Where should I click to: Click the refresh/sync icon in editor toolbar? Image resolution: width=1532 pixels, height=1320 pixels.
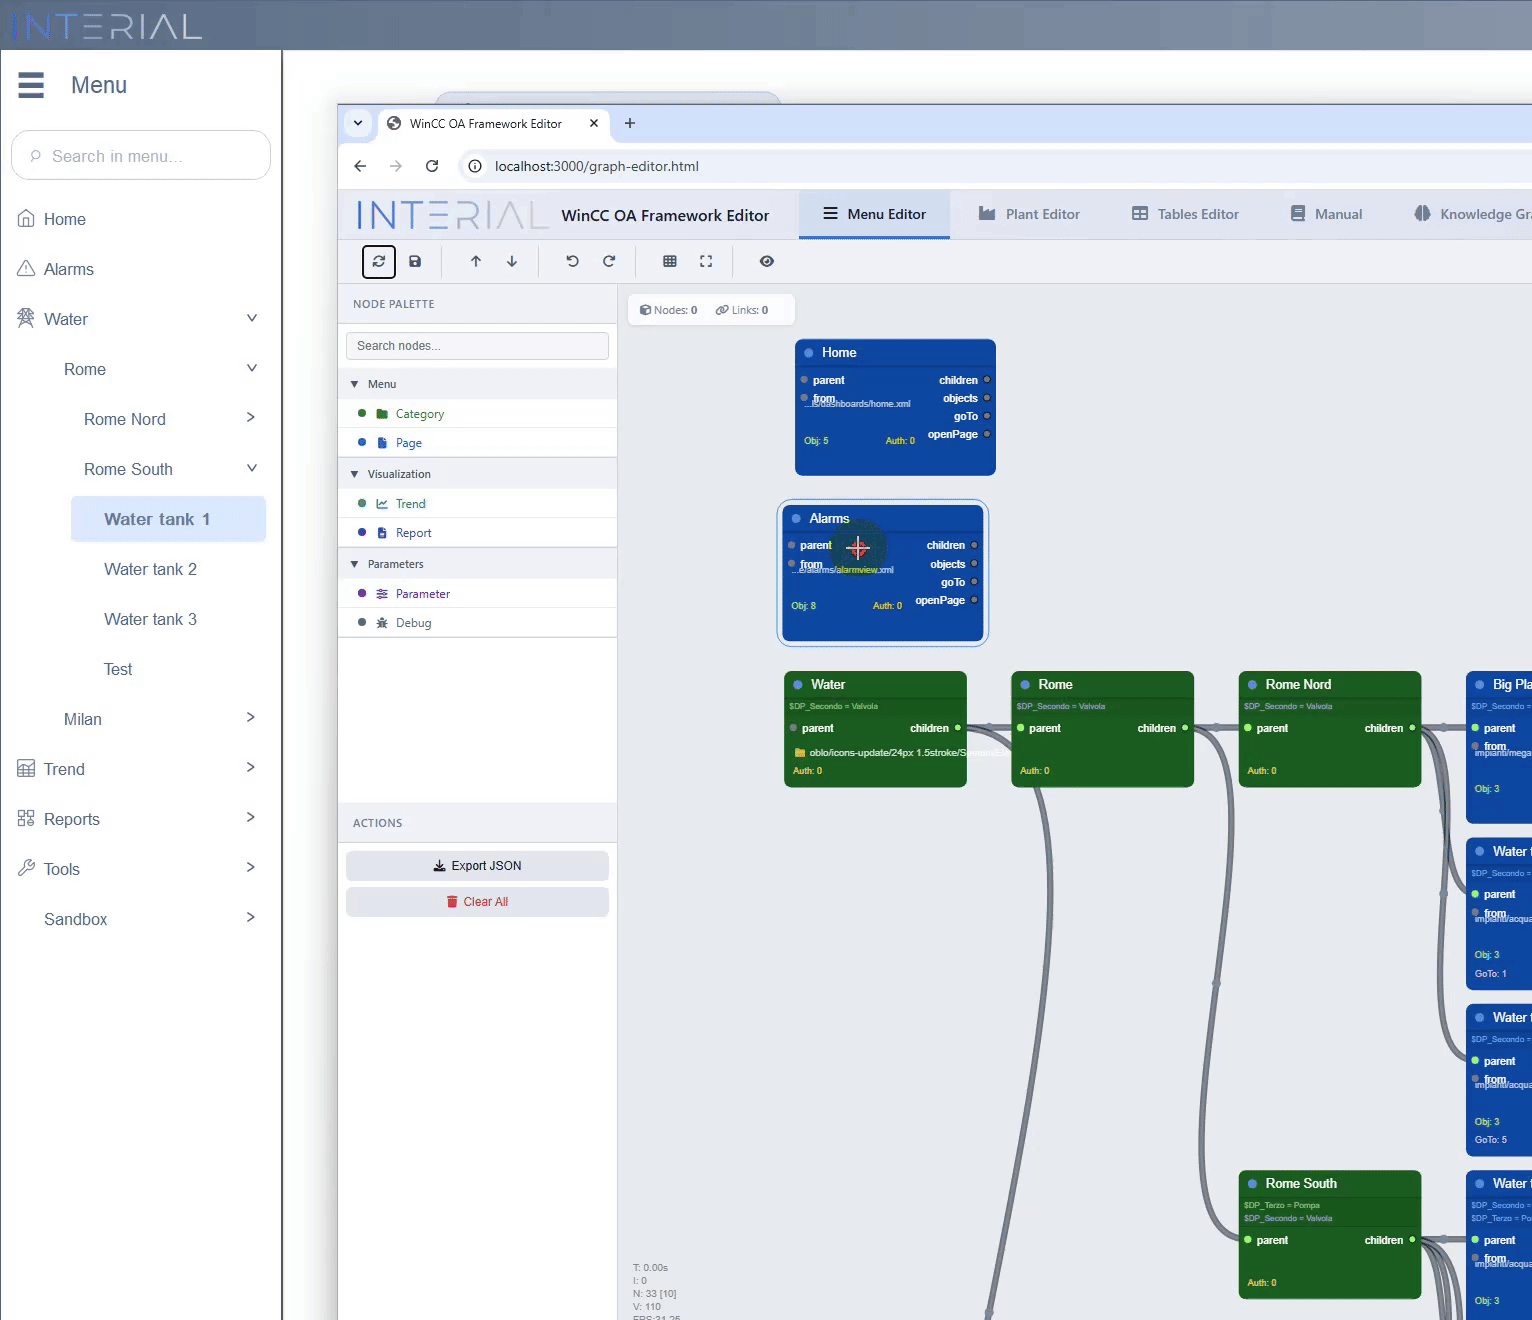pyautogui.click(x=378, y=261)
